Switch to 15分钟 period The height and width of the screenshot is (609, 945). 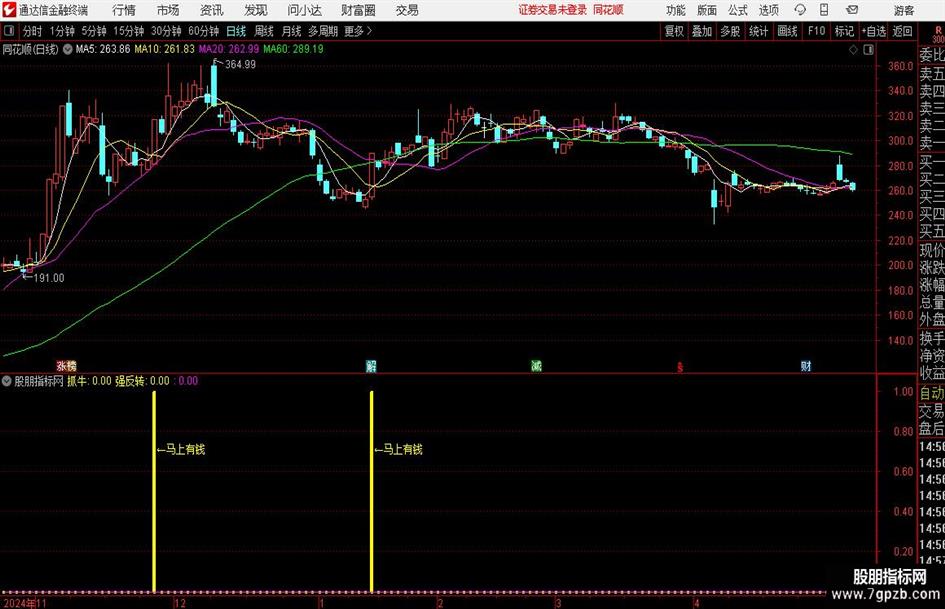tap(129, 31)
